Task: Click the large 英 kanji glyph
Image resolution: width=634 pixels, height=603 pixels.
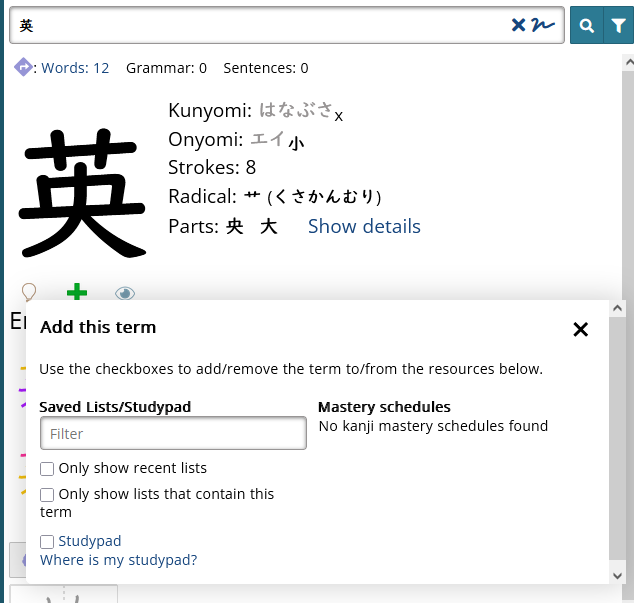Action: pyautogui.click(x=82, y=193)
